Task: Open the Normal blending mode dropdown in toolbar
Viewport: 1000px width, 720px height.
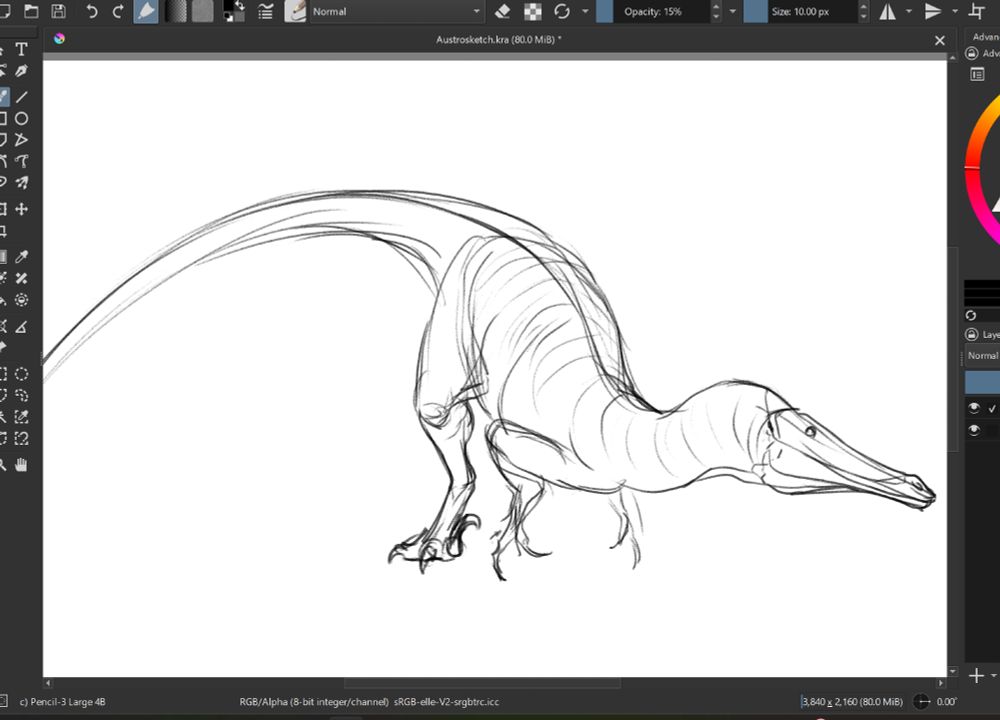Action: pyautogui.click(x=395, y=11)
